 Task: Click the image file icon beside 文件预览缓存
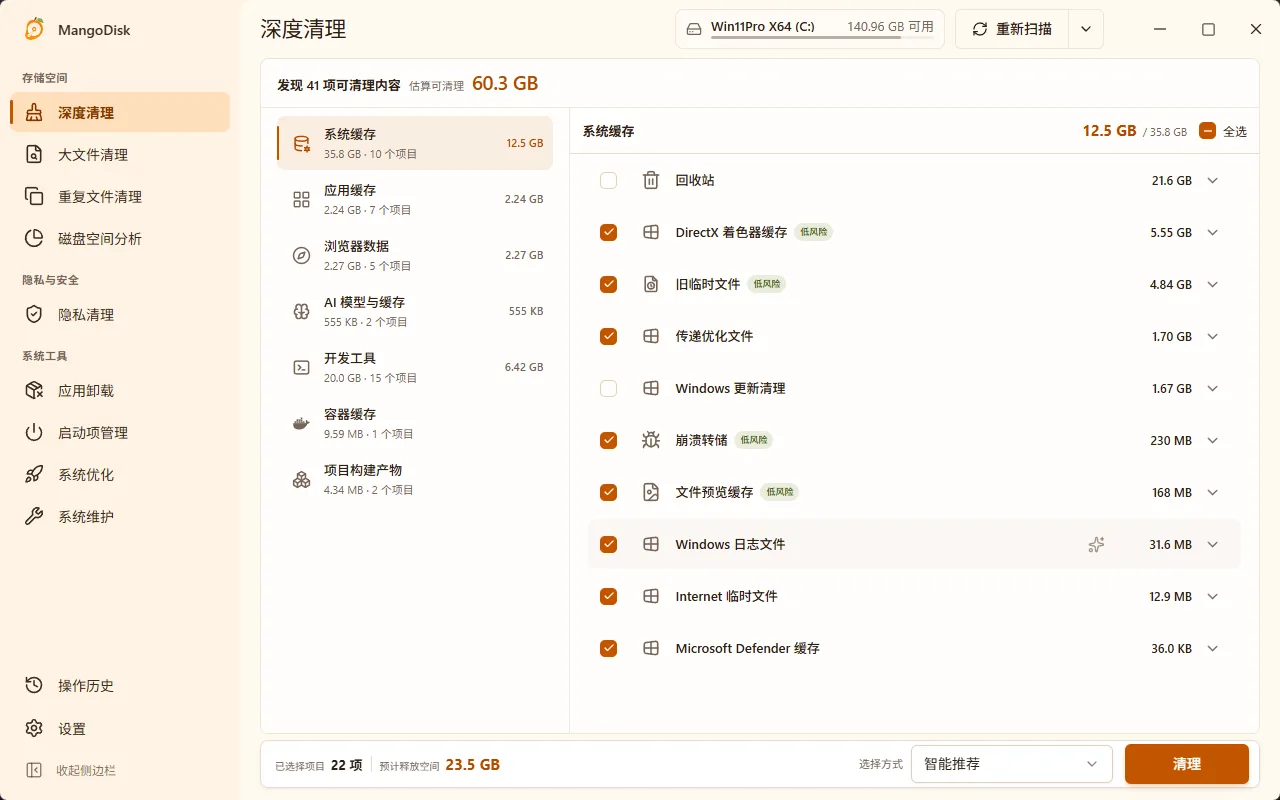click(x=651, y=493)
